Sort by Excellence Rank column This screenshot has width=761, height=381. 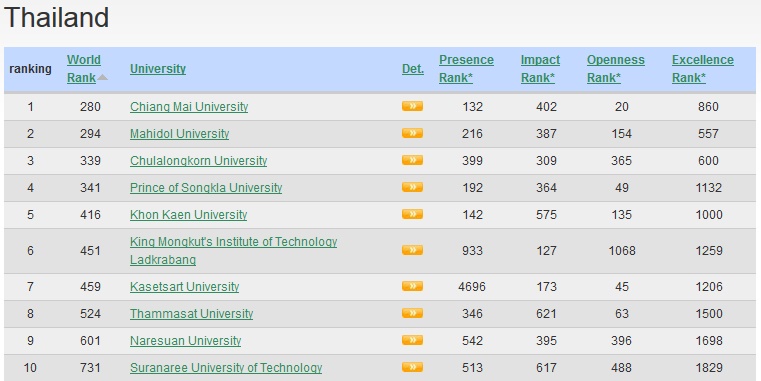pos(702,69)
